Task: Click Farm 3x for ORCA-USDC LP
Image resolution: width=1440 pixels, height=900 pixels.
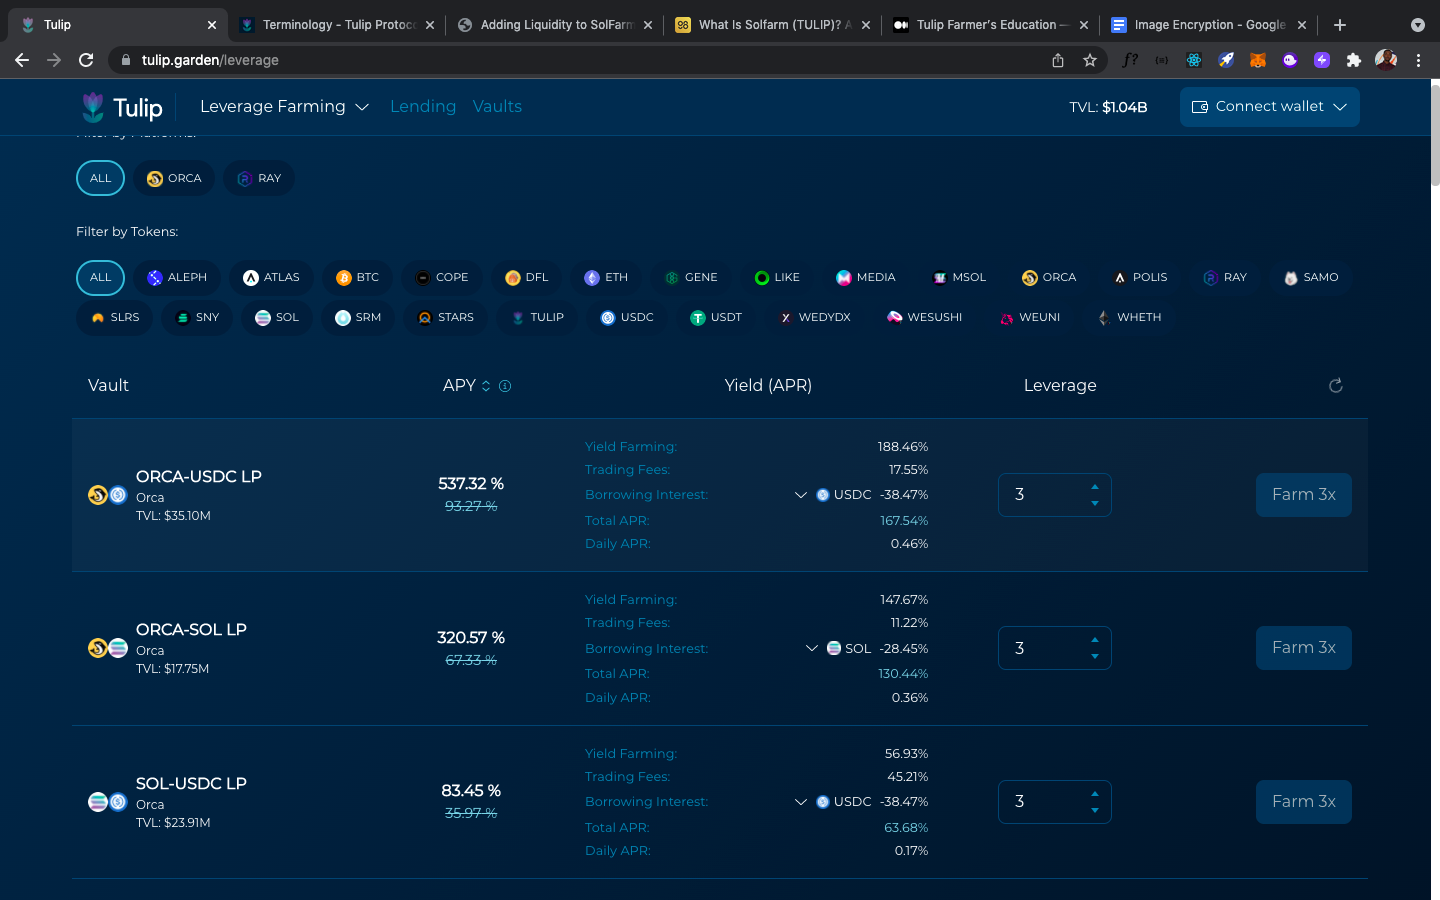Action: (x=1303, y=495)
